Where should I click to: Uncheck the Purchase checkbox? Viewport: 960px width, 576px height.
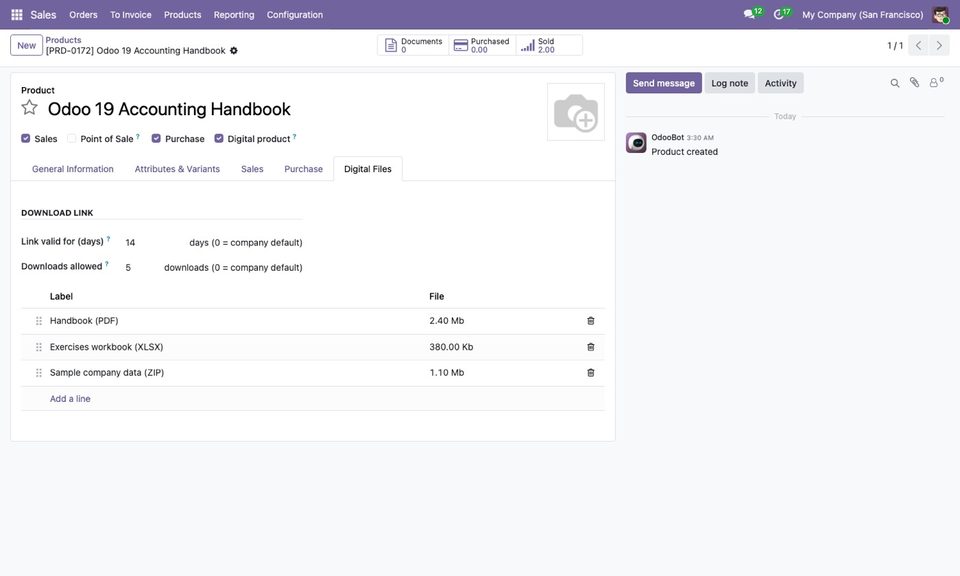156,138
